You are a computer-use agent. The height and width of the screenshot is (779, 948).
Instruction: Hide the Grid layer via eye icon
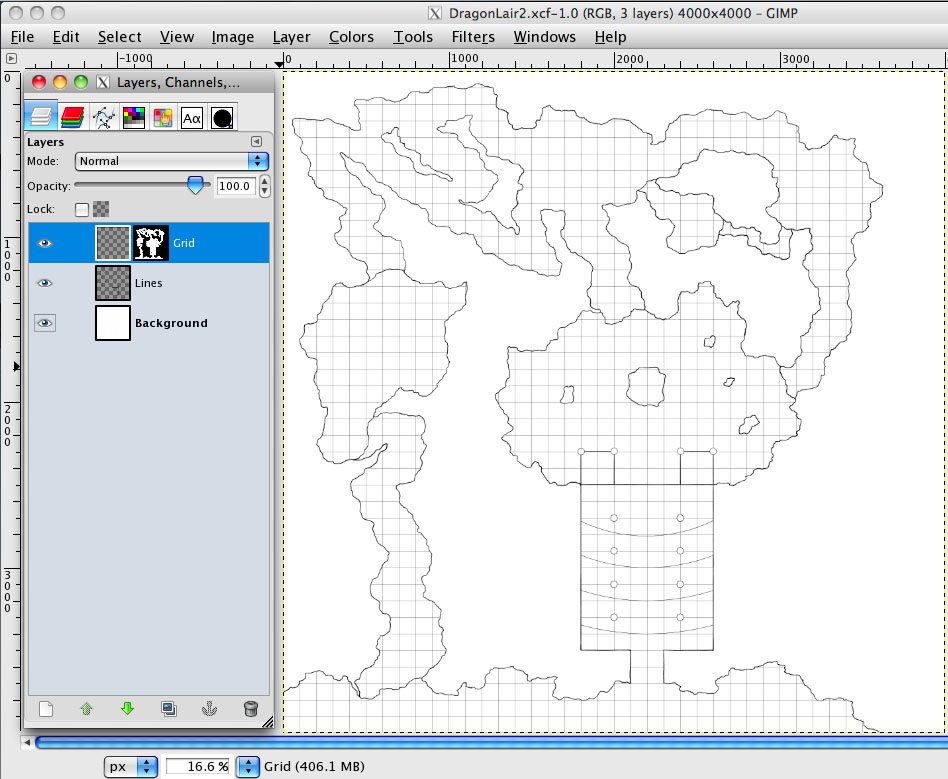pyautogui.click(x=44, y=243)
